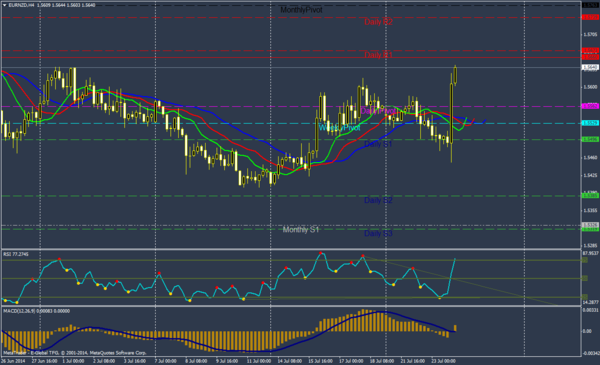Click the newest MACD histogram bar
600x365 pixels.
tap(455, 328)
